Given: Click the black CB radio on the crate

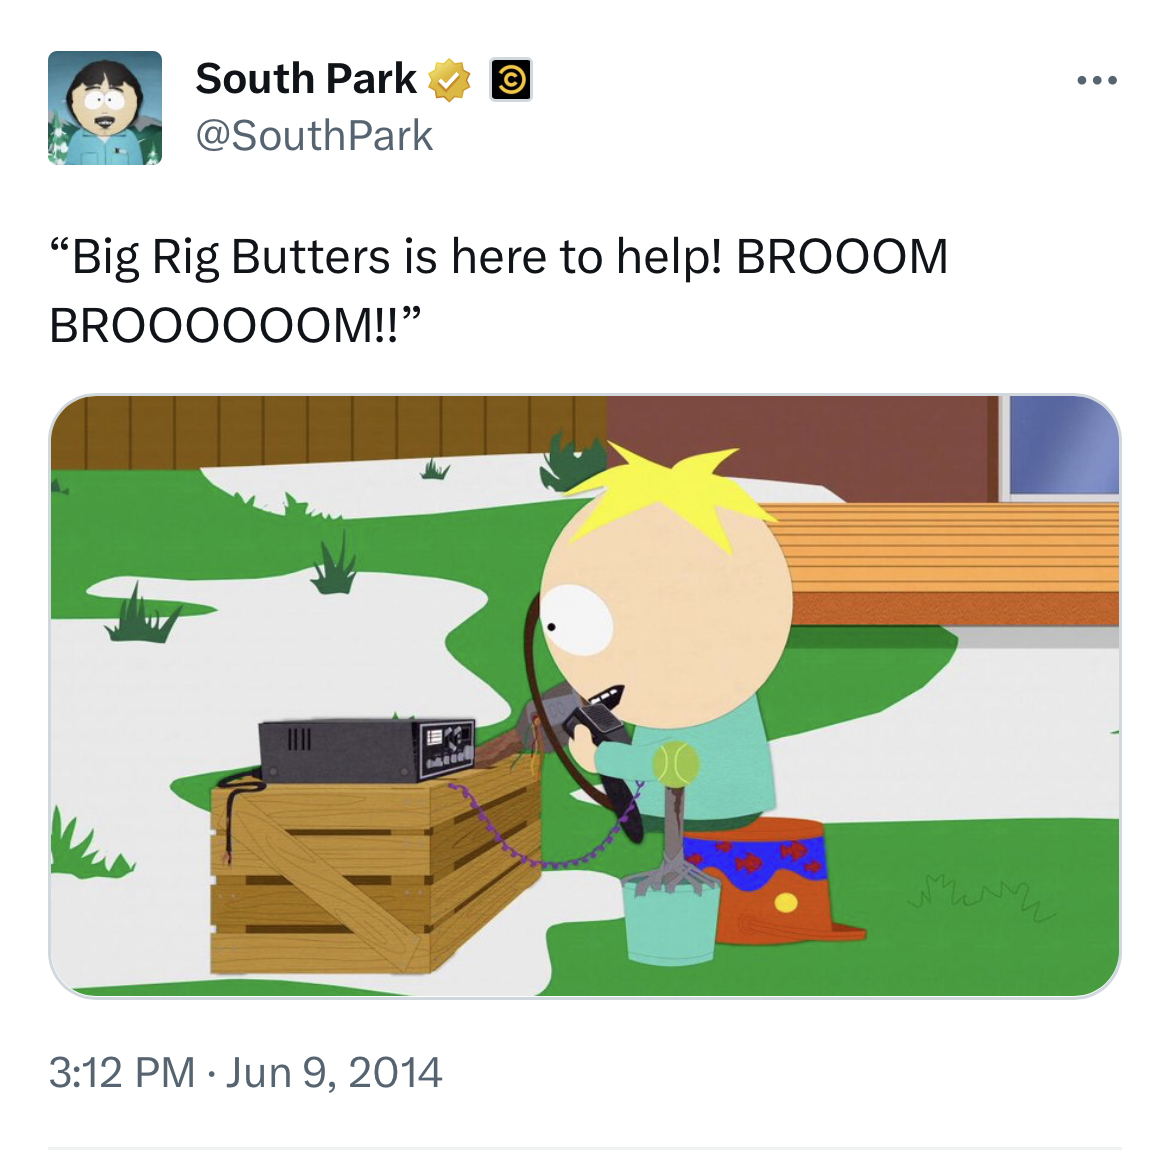Looking at the screenshot, I should 367,749.
